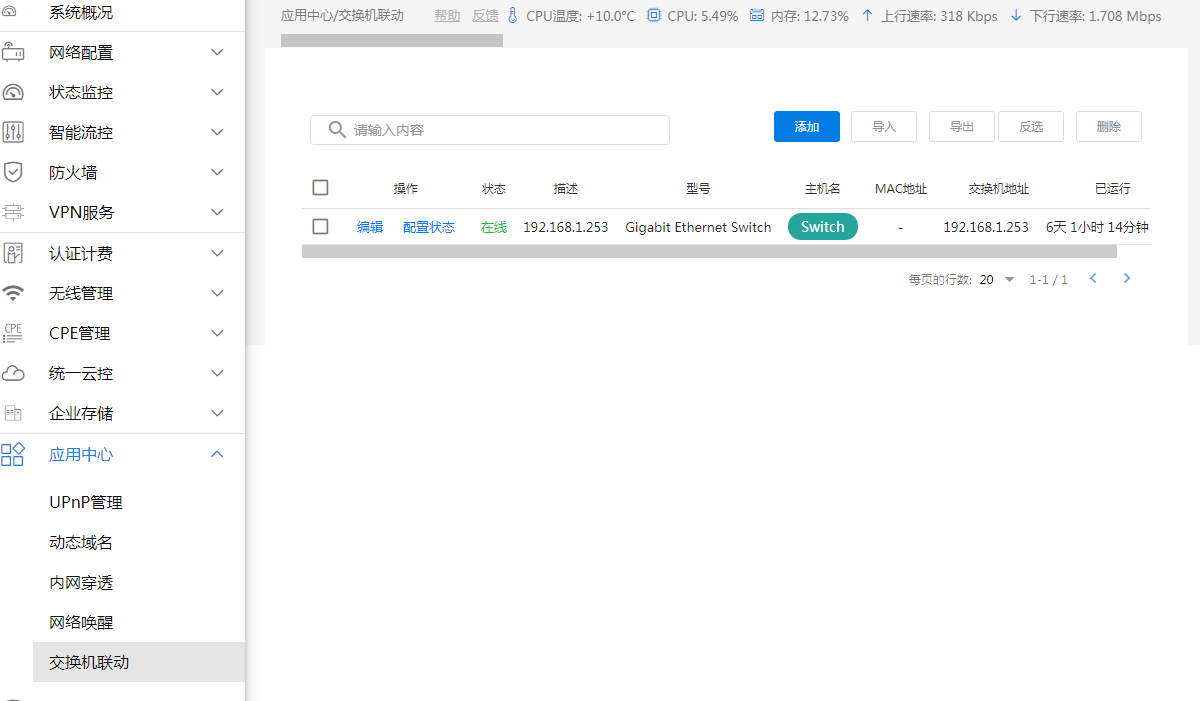The width and height of the screenshot is (1200, 701).
Task: Check the row checkbox for switch 192.168.1.253
Action: [x=320, y=227]
